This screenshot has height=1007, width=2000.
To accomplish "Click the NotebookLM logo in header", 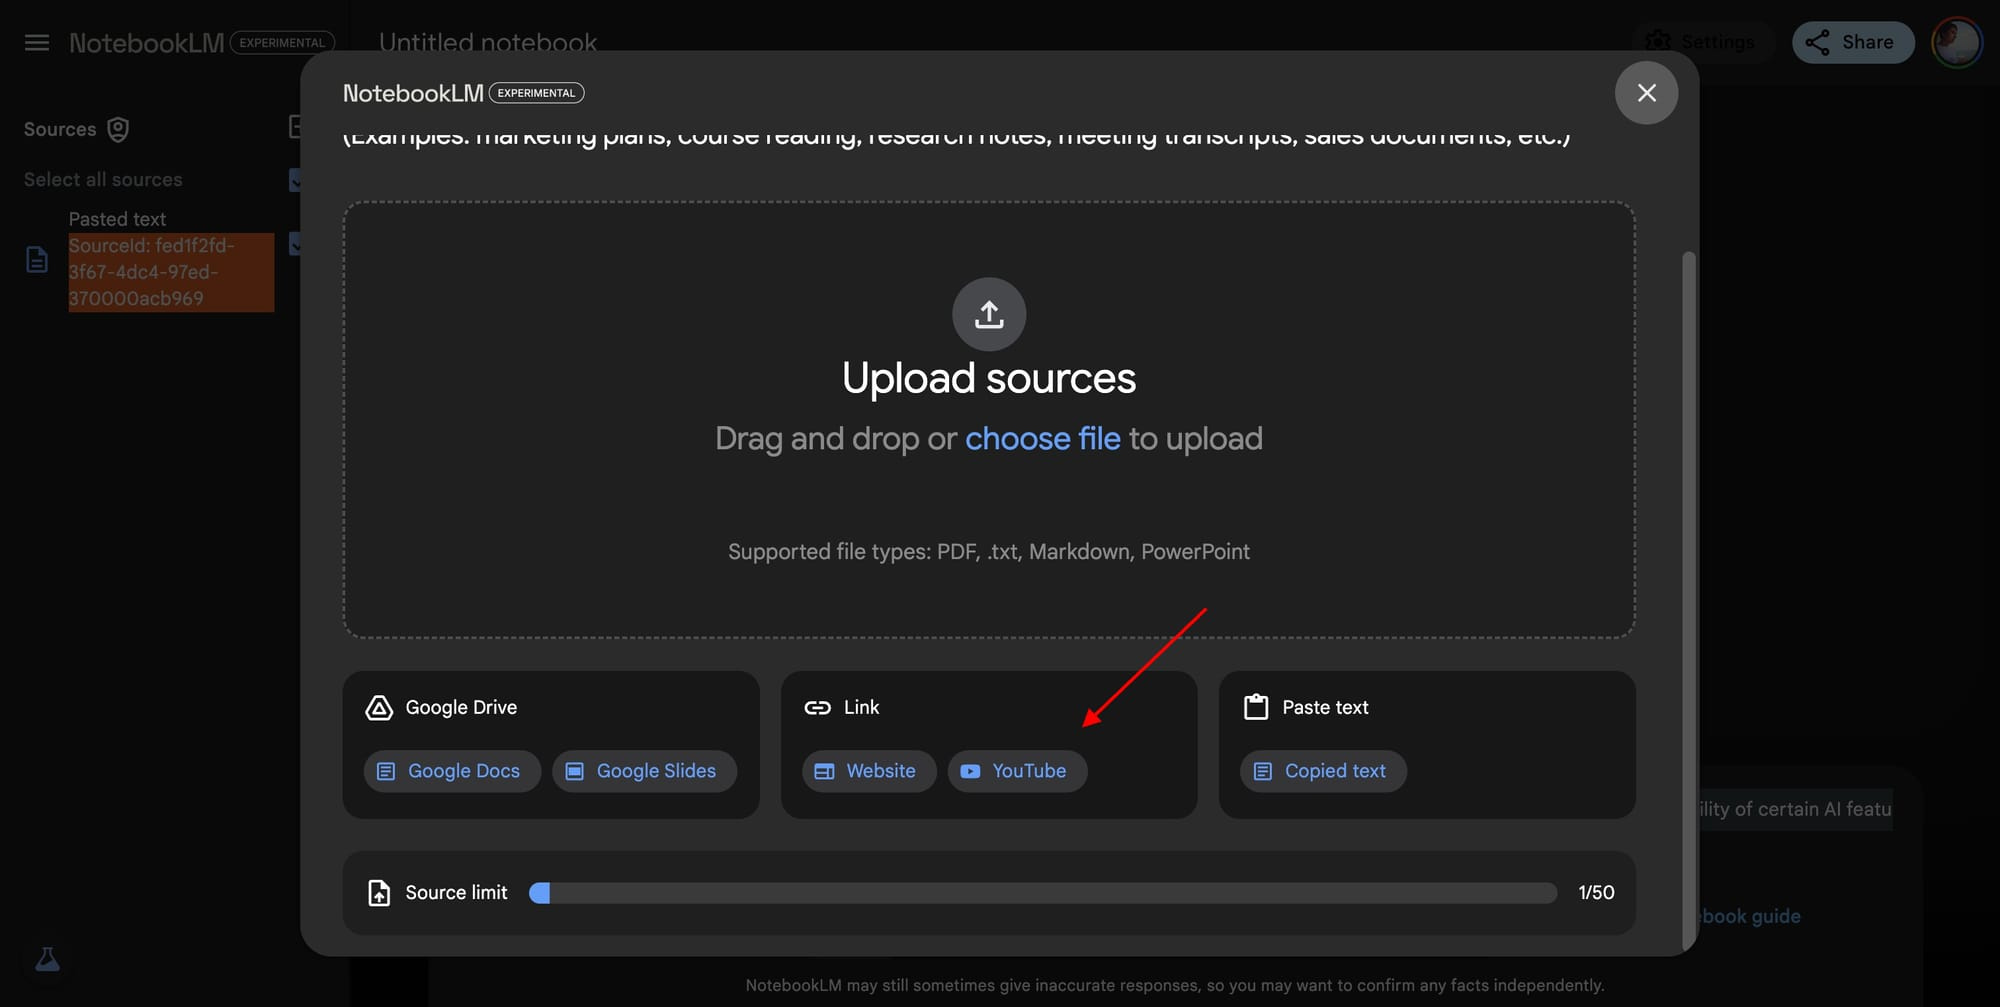I will pos(146,43).
